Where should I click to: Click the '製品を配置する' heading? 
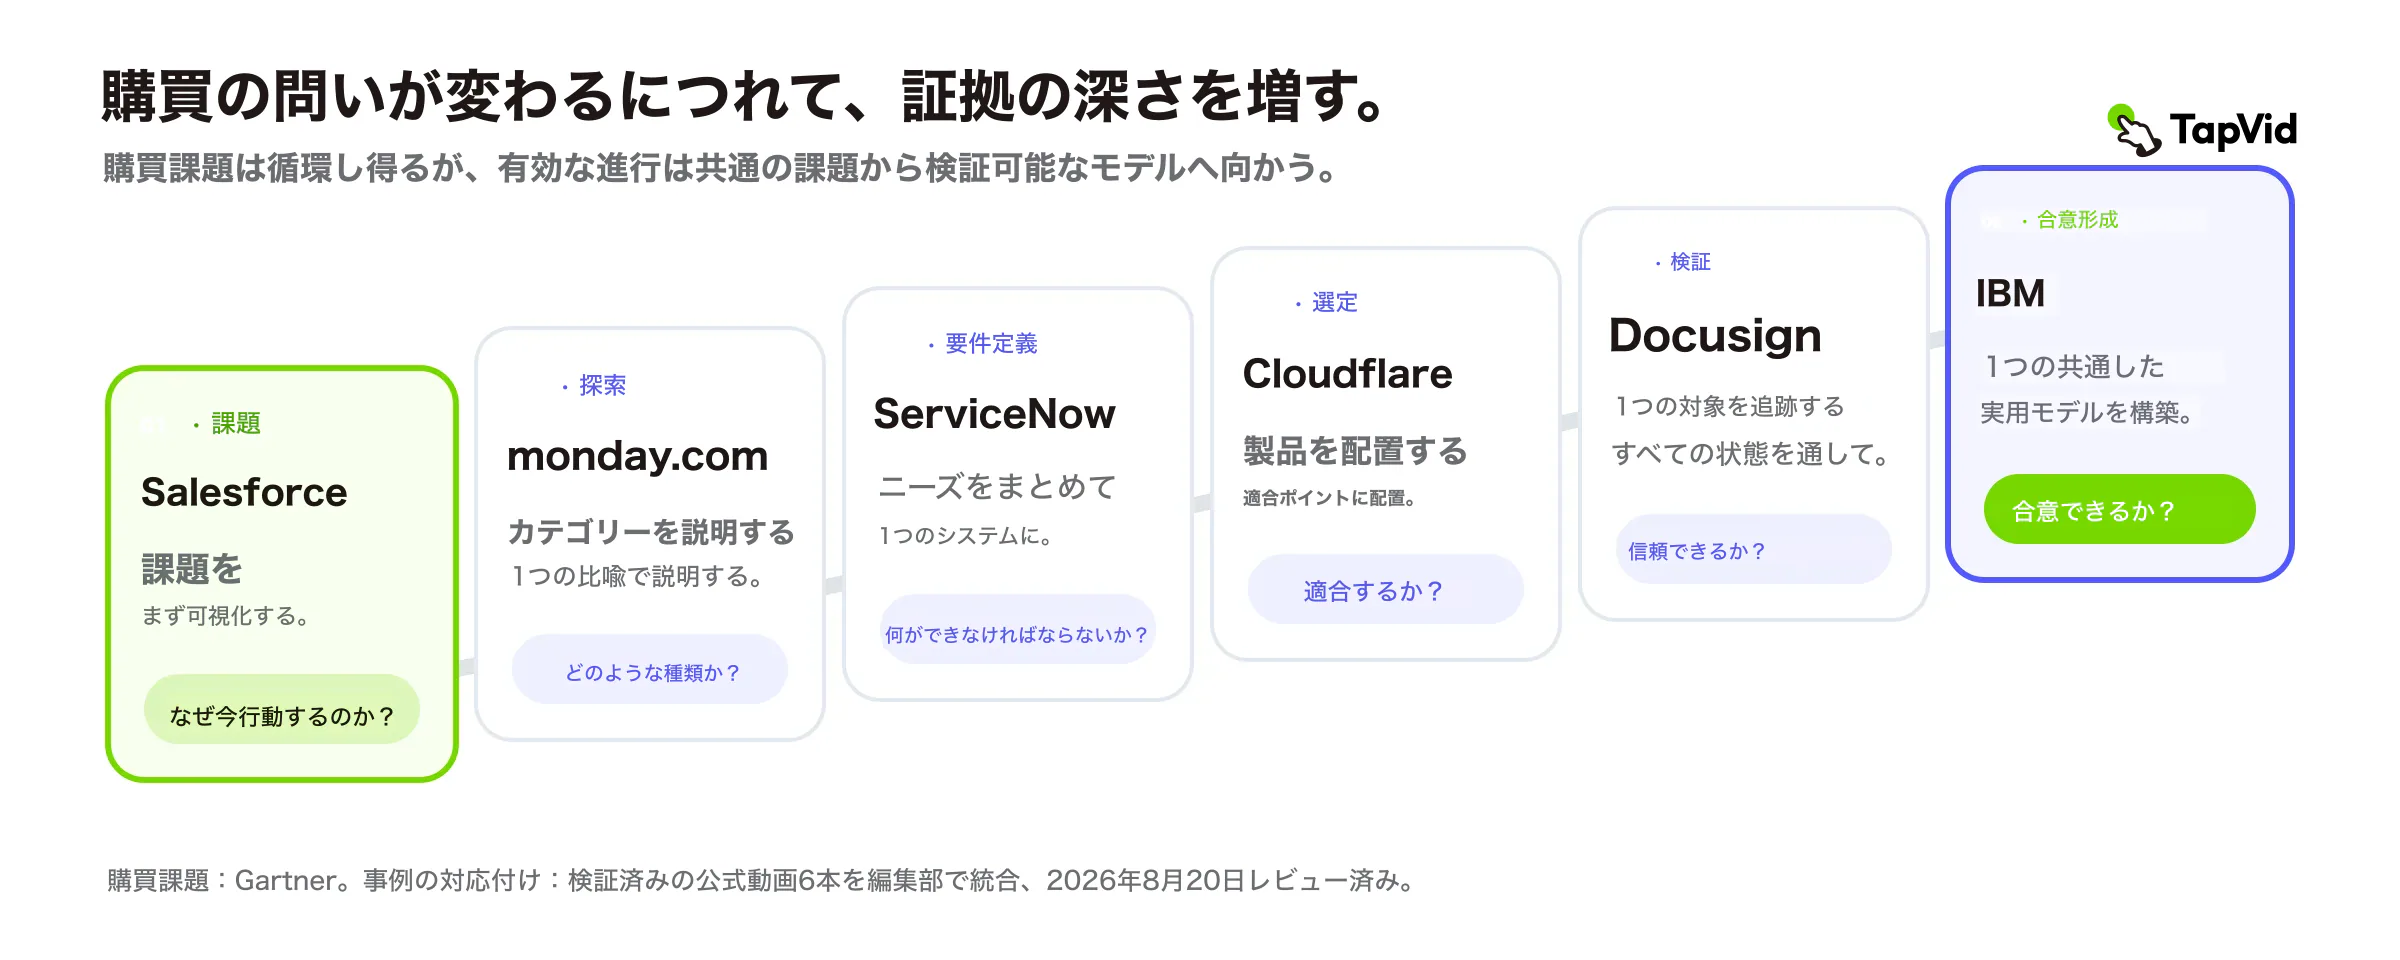[1355, 451]
